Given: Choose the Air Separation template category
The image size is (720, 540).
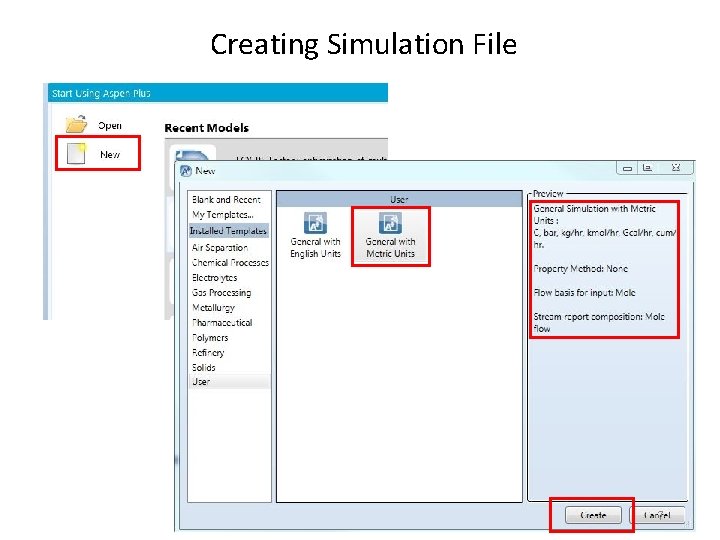Looking at the screenshot, I should (x=220, y=248).
